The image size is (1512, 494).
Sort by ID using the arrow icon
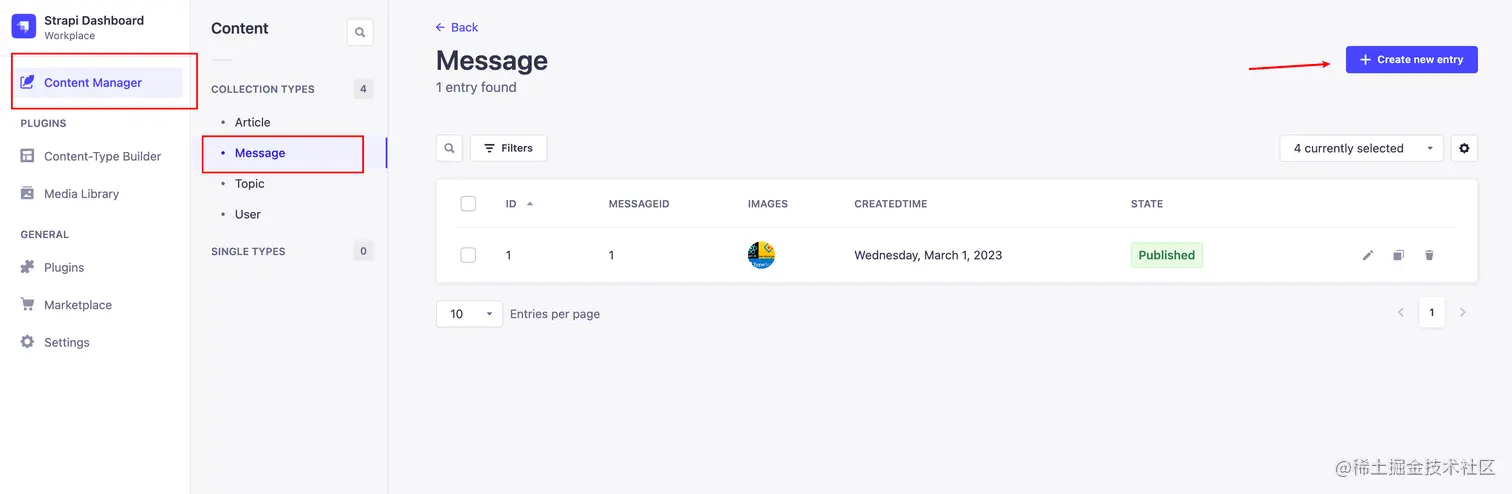[530, 204]
